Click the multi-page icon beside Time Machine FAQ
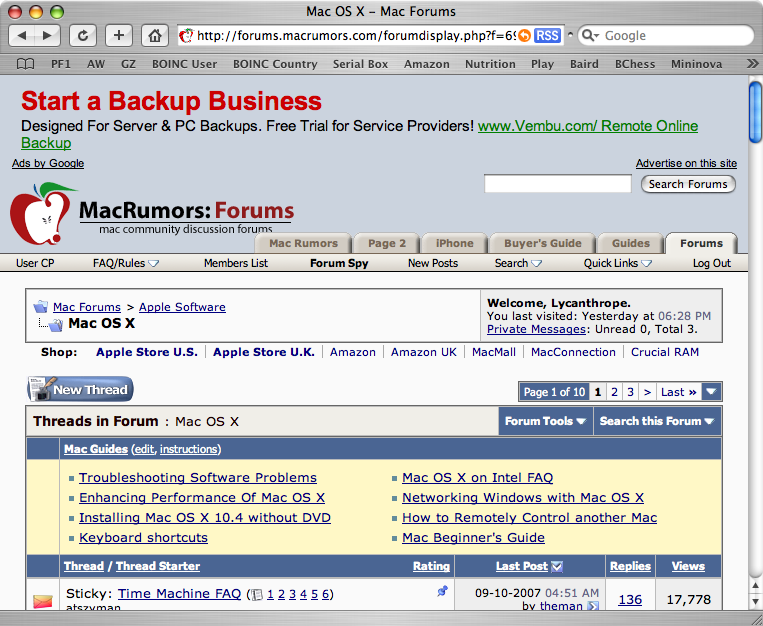This screenshot has height=626, width=763. click(x=257, y=594)
